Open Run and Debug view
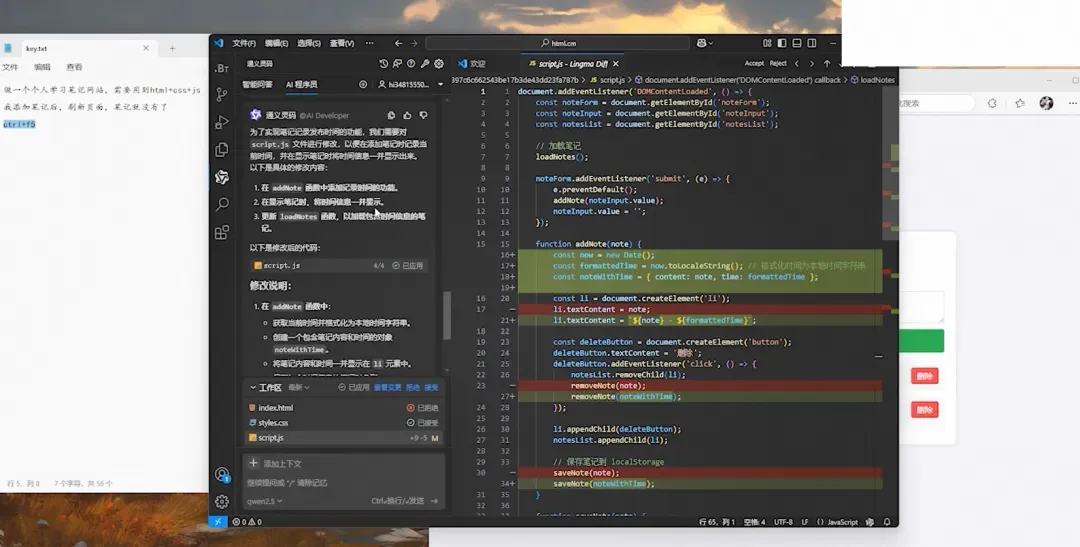The height and width of the screenshot is (547, 1080). click(x=222, y=122)
